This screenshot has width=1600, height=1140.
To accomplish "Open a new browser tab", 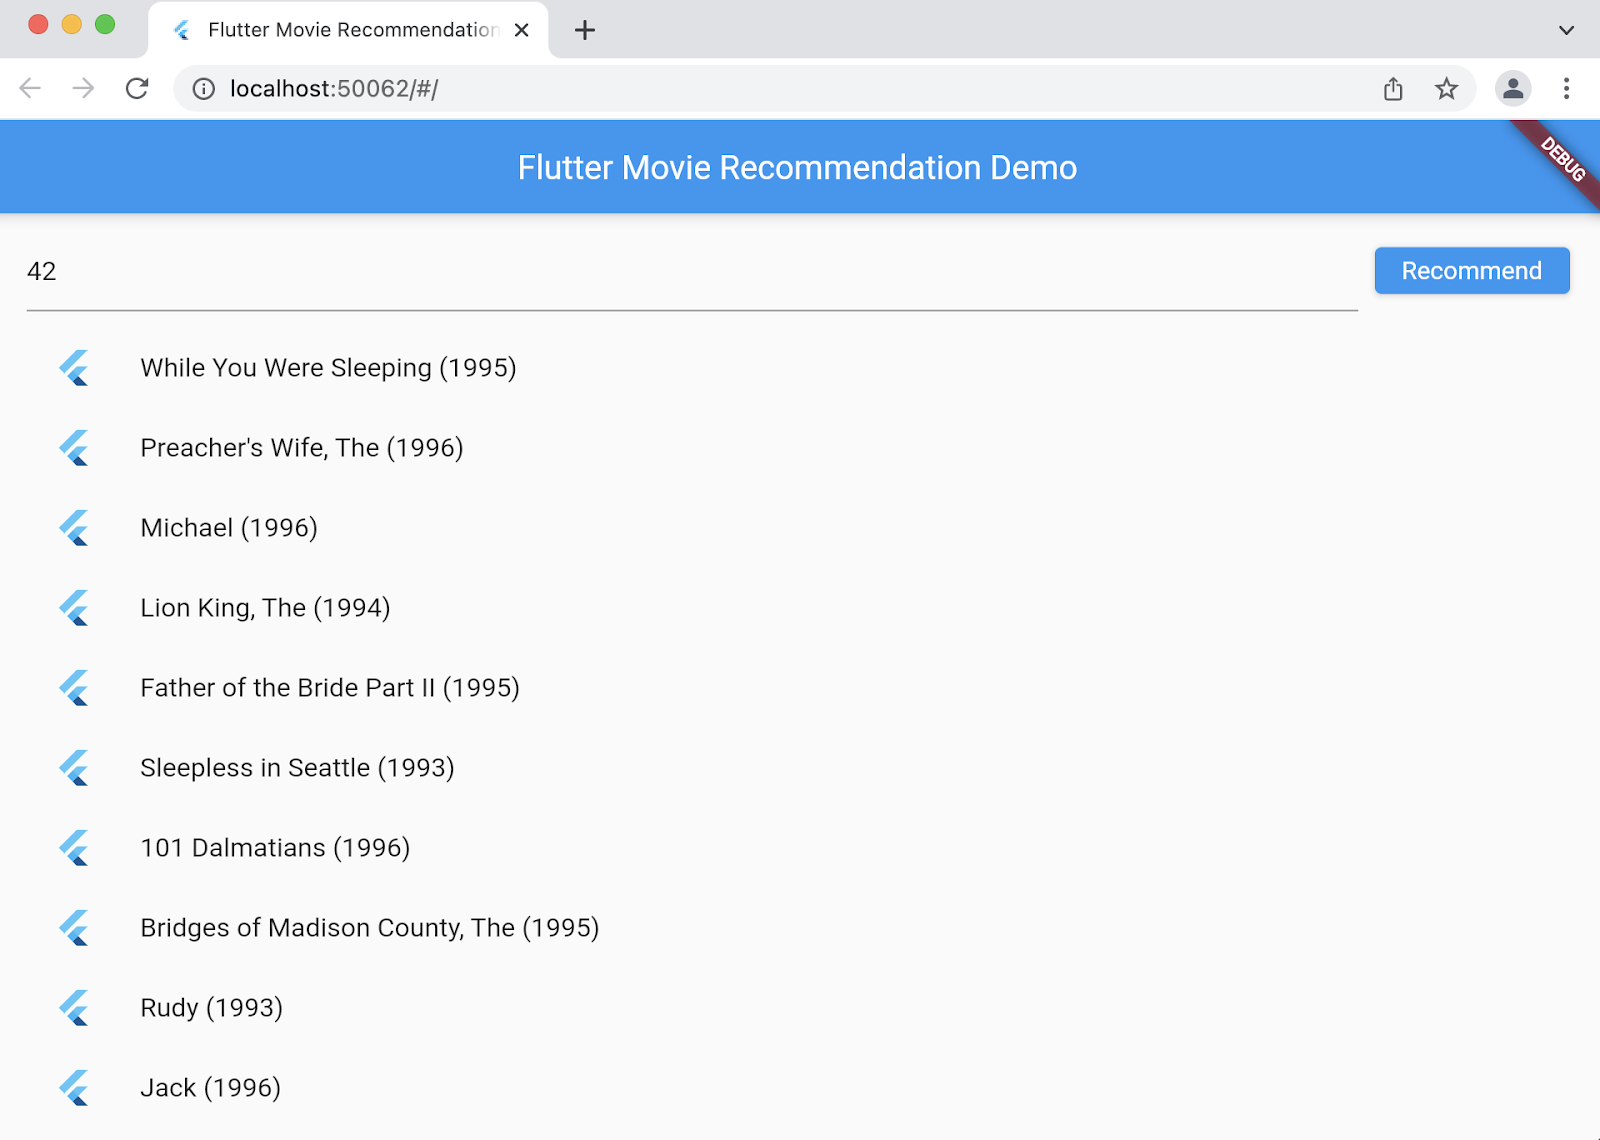I will point(585,30).
